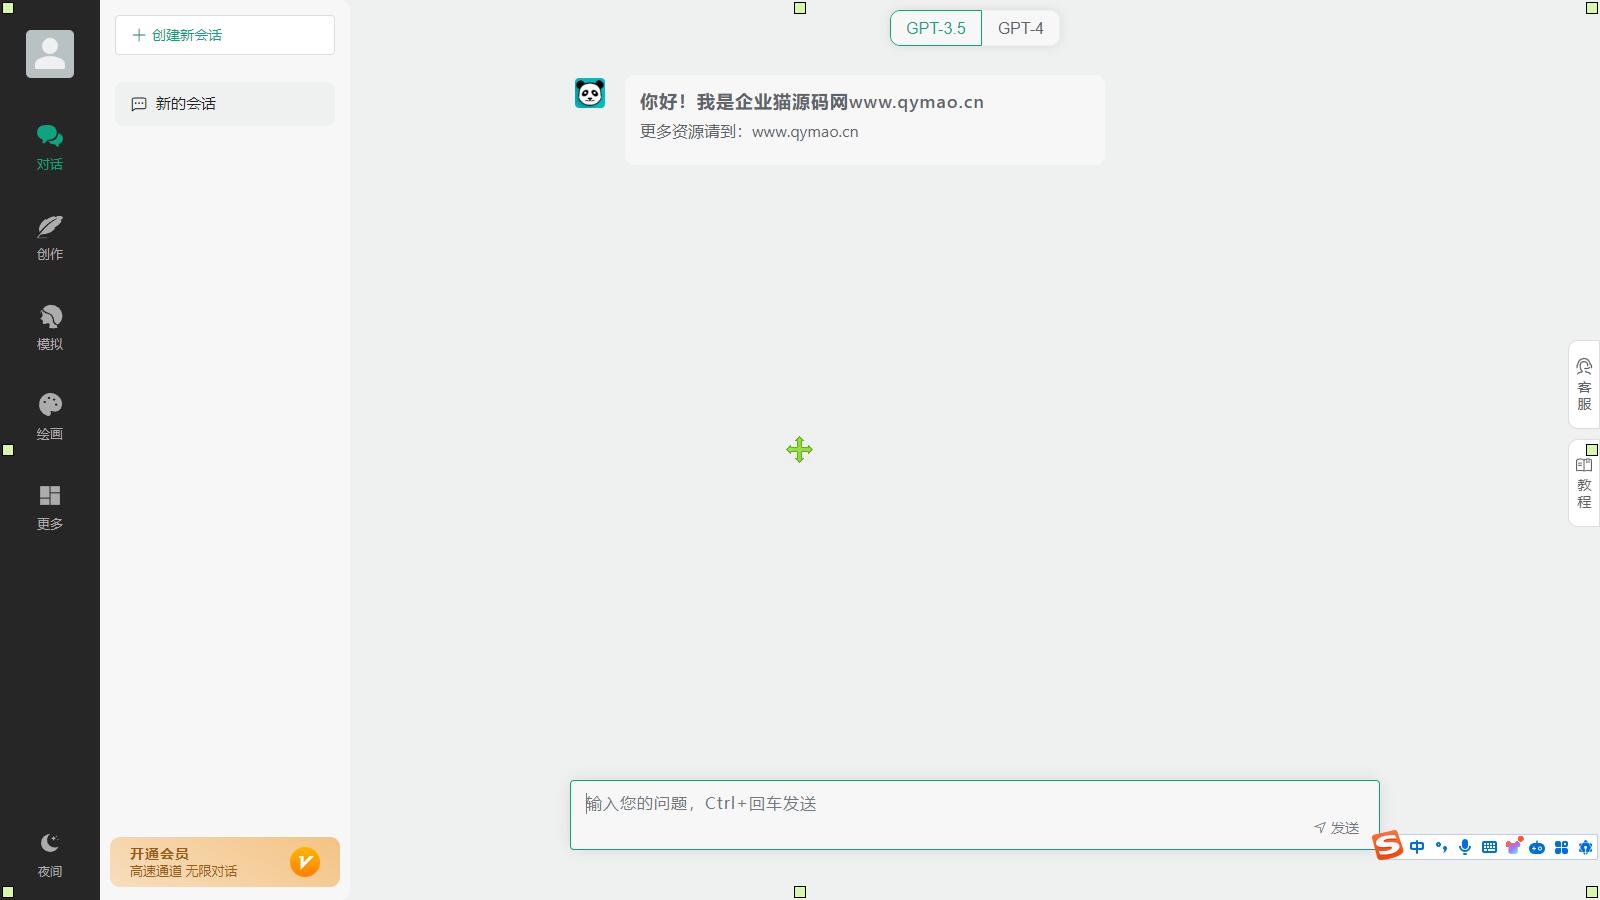The width and height of the screenshot is (1600, 900).
Task: Click the 更多资源请到 www.qymao.cn line
Action: 749,132
